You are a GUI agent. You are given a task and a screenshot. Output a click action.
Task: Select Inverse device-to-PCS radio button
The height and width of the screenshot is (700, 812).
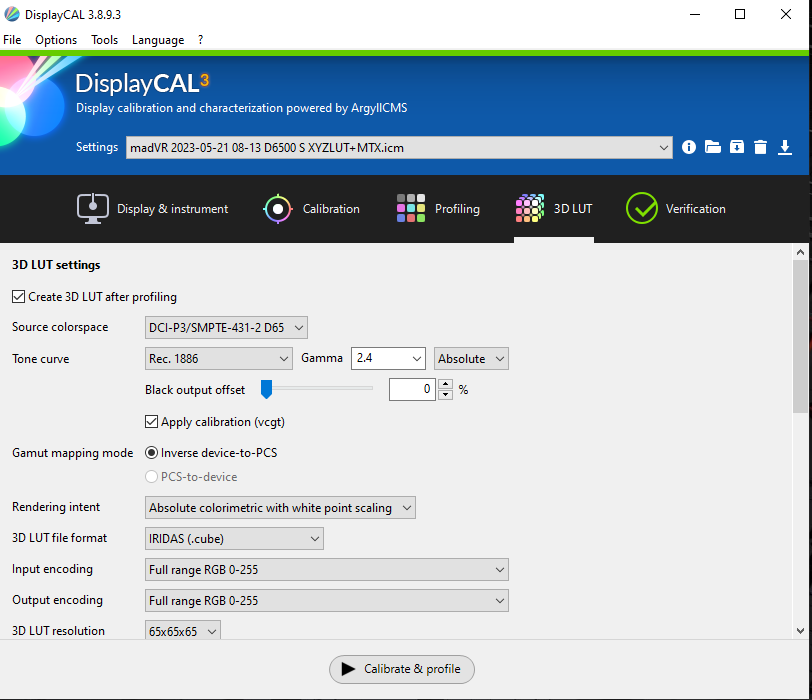click(151, 453)
